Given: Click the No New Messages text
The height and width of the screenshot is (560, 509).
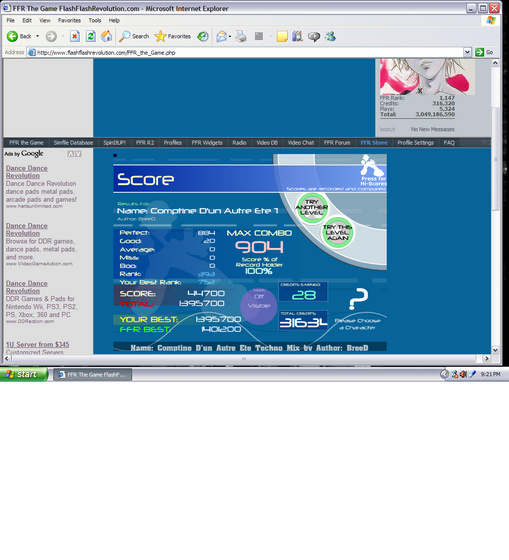Looking at the screenshot, I should click(x=433, y=129).
